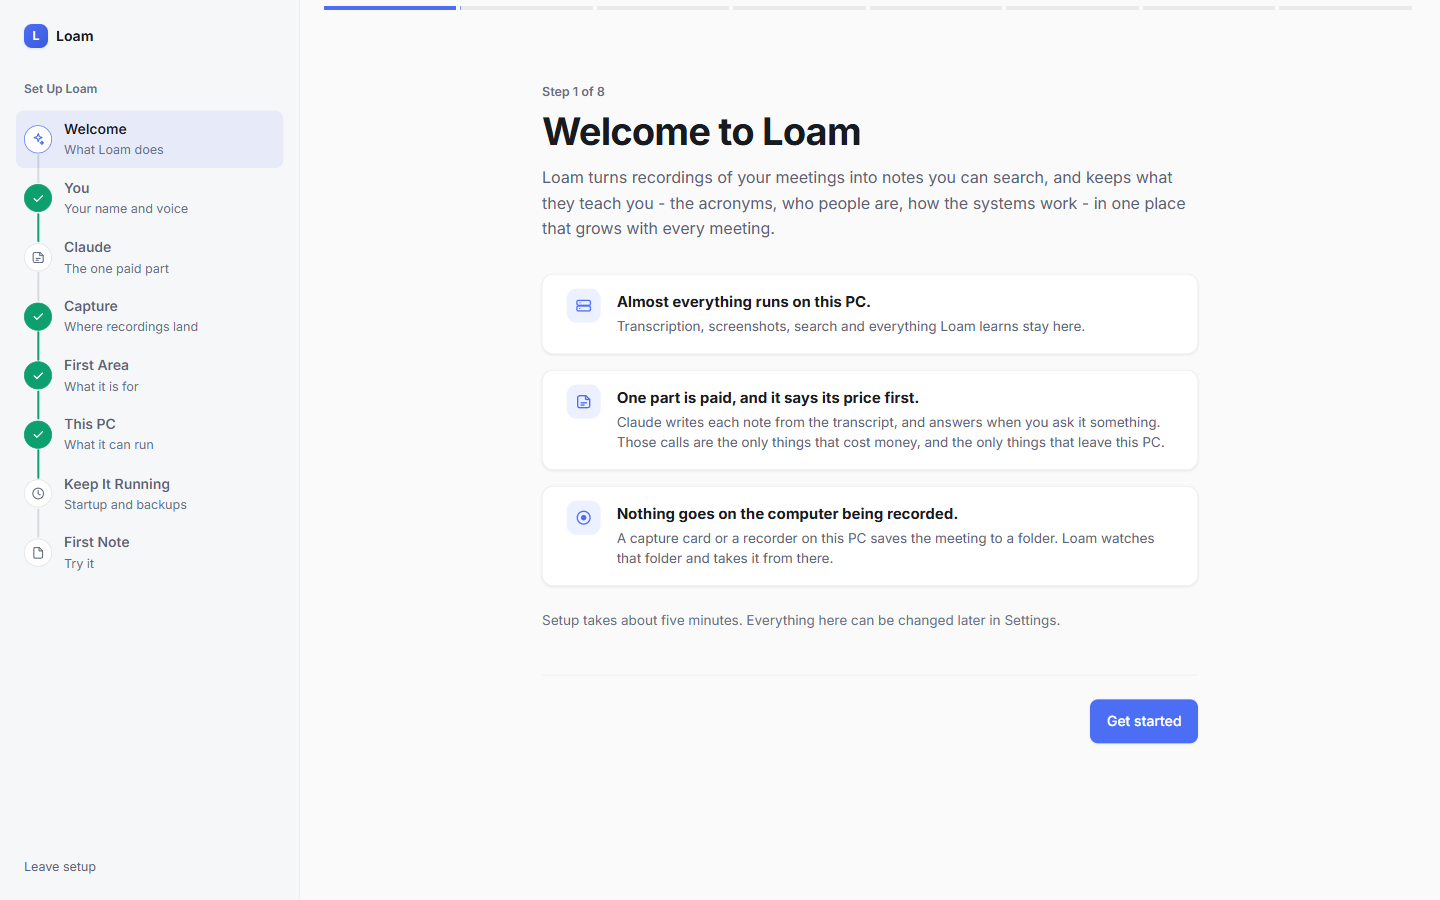The width and height of the screenshot is (1440, 900).
Task: Click 'One part is paid, and it says its price first.'
Action: tap(768, 398)
